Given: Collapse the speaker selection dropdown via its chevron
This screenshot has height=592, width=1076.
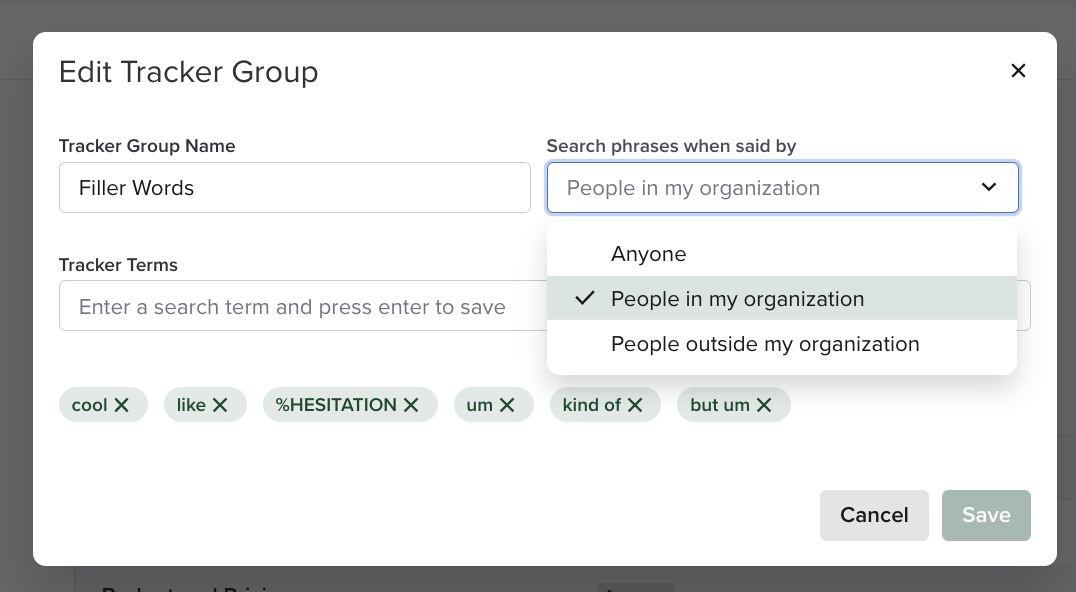Looking at the screenshot, I should tap(988, 187).
